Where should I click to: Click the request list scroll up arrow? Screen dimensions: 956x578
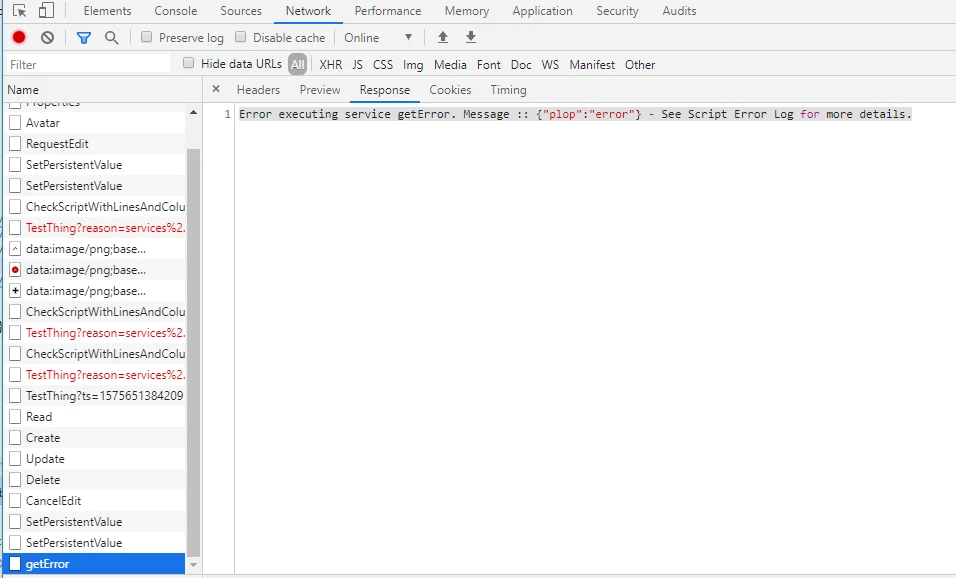[193, 112]
